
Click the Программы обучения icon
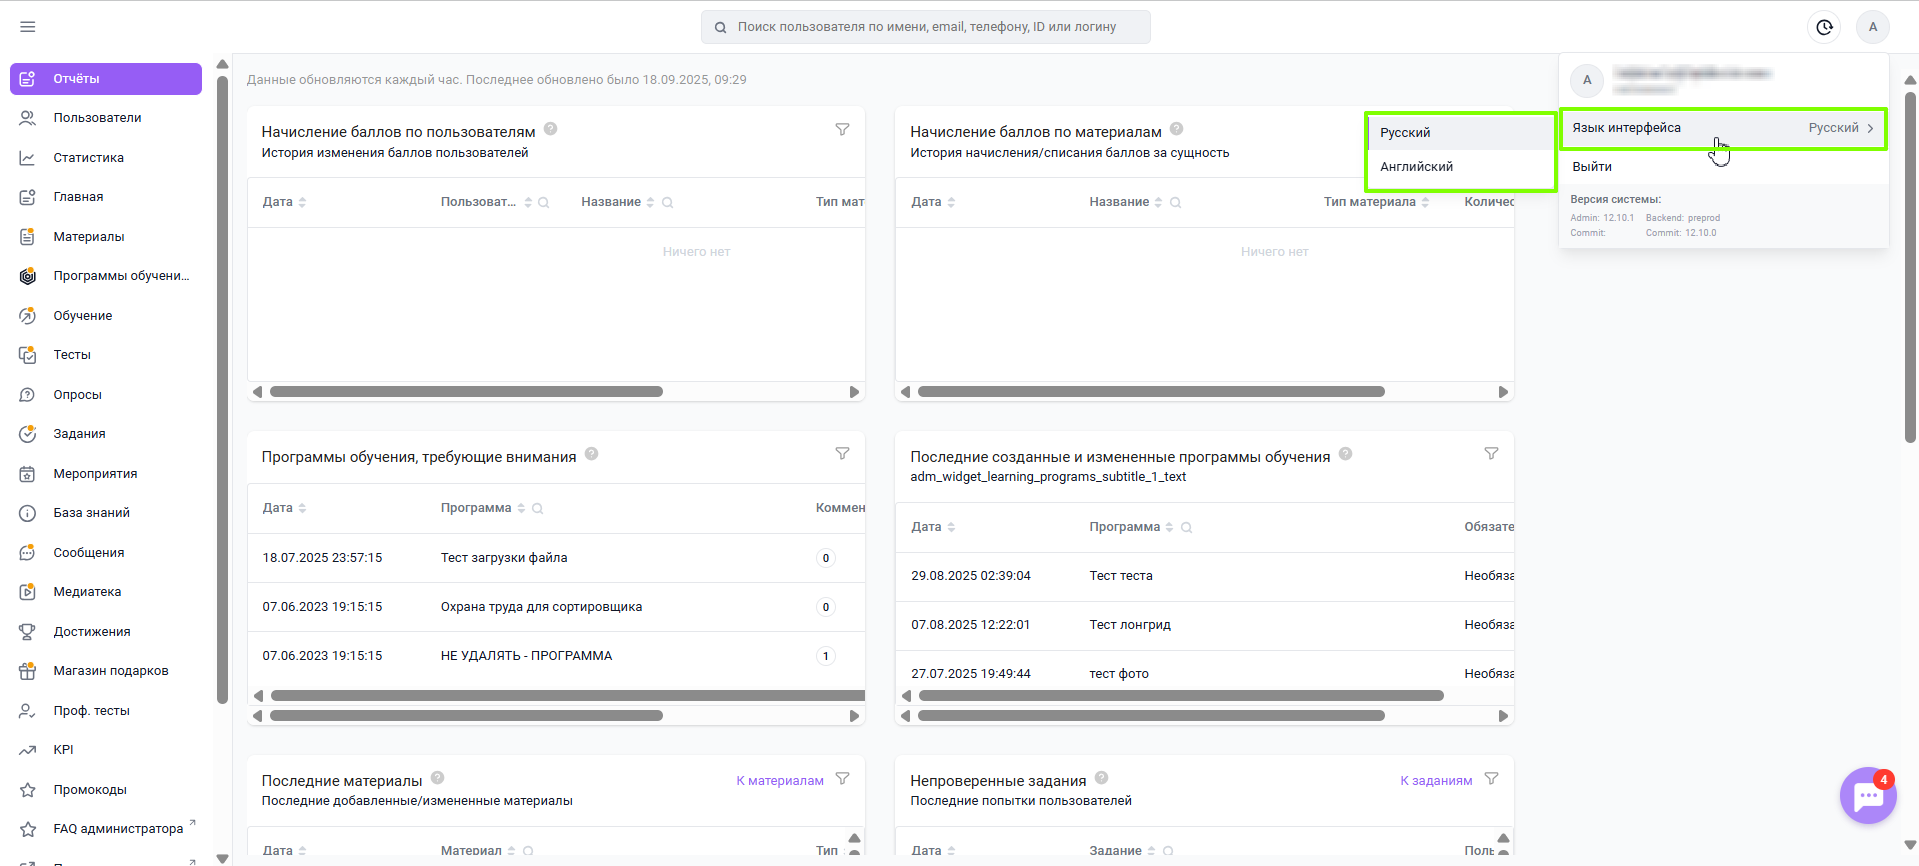click(28, 276)
